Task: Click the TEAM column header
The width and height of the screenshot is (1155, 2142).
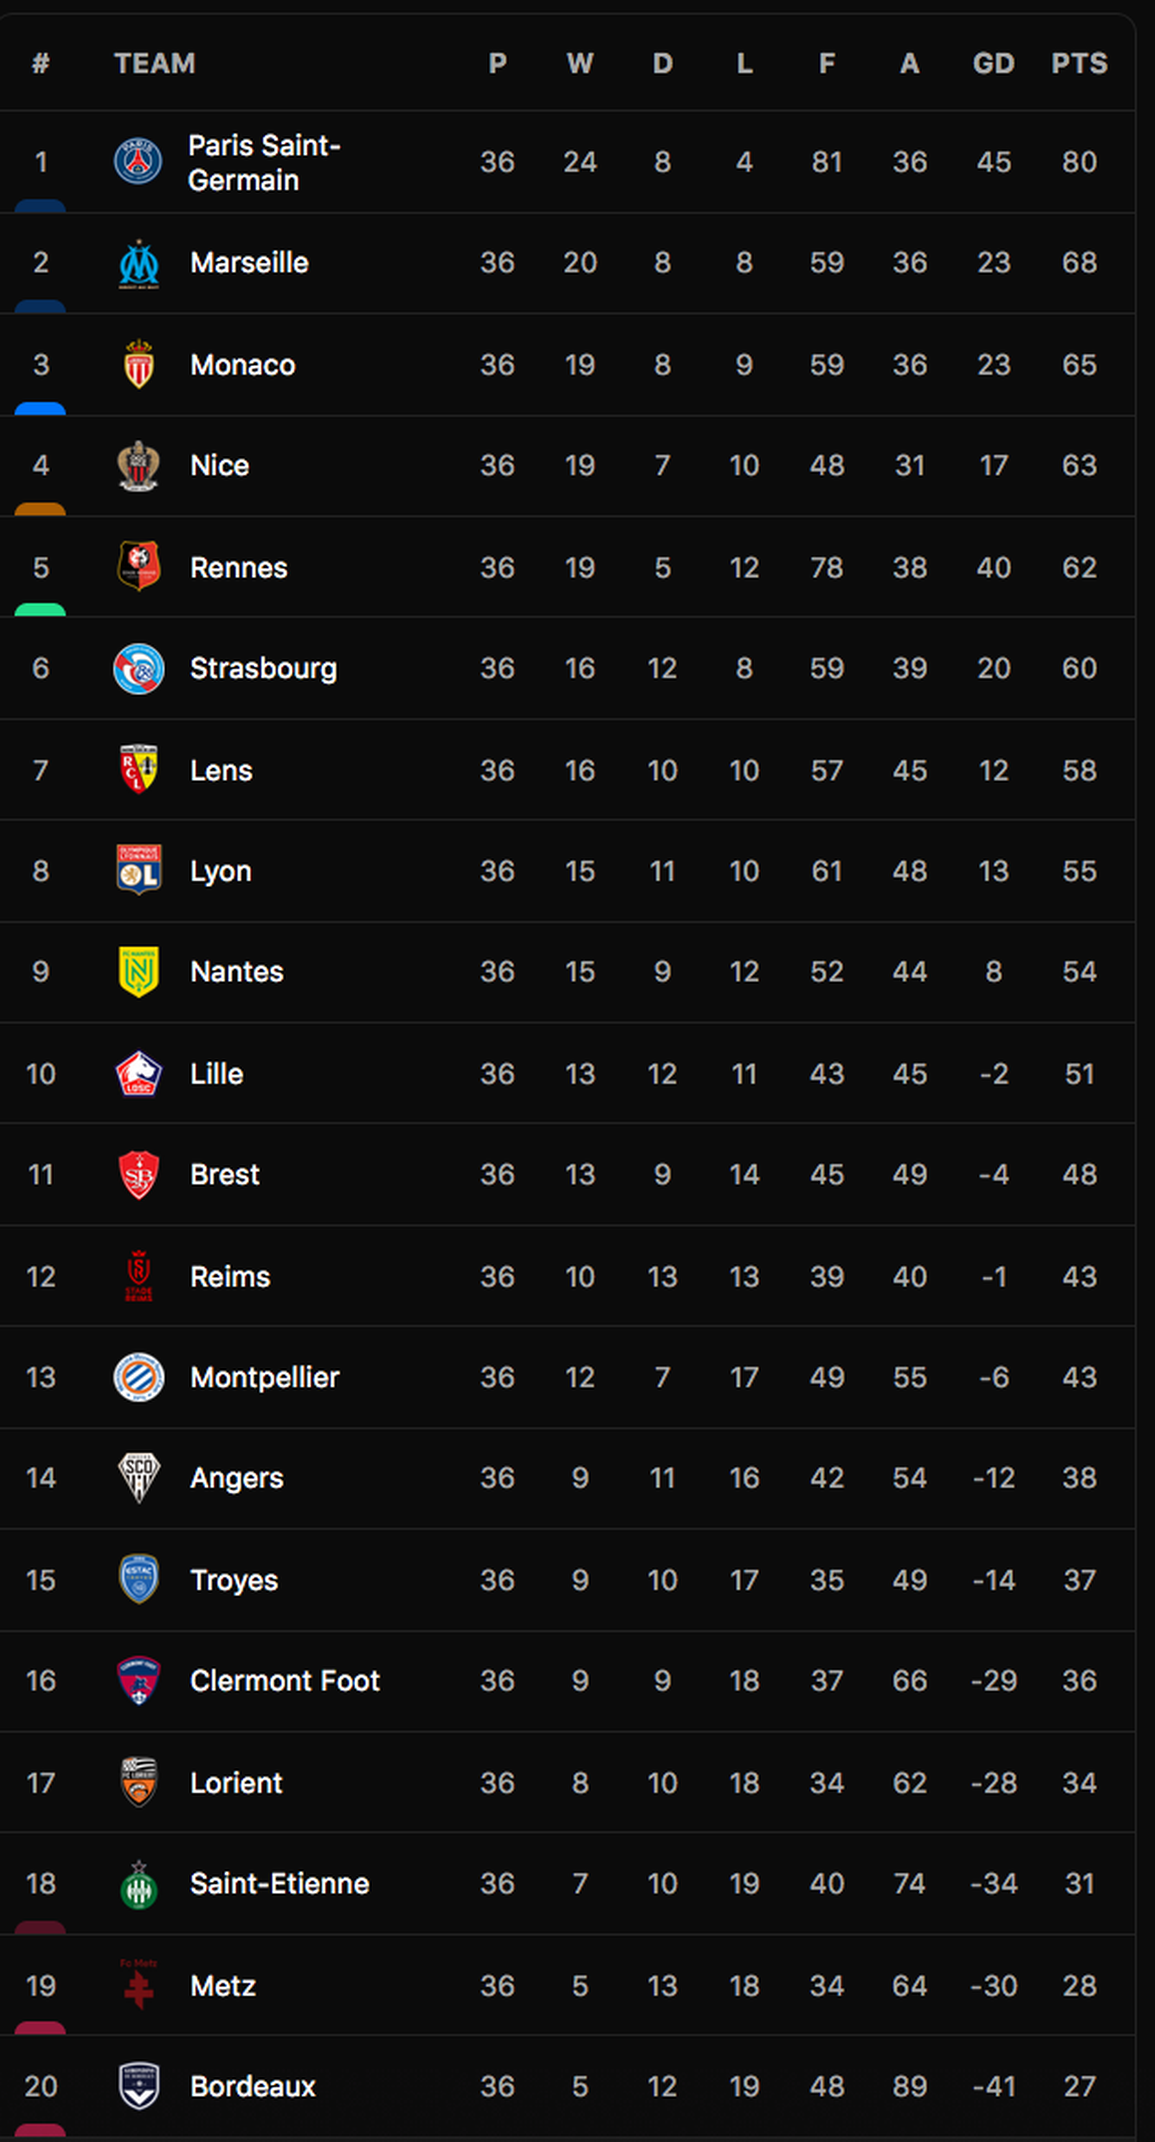Action: click(155, 64)
